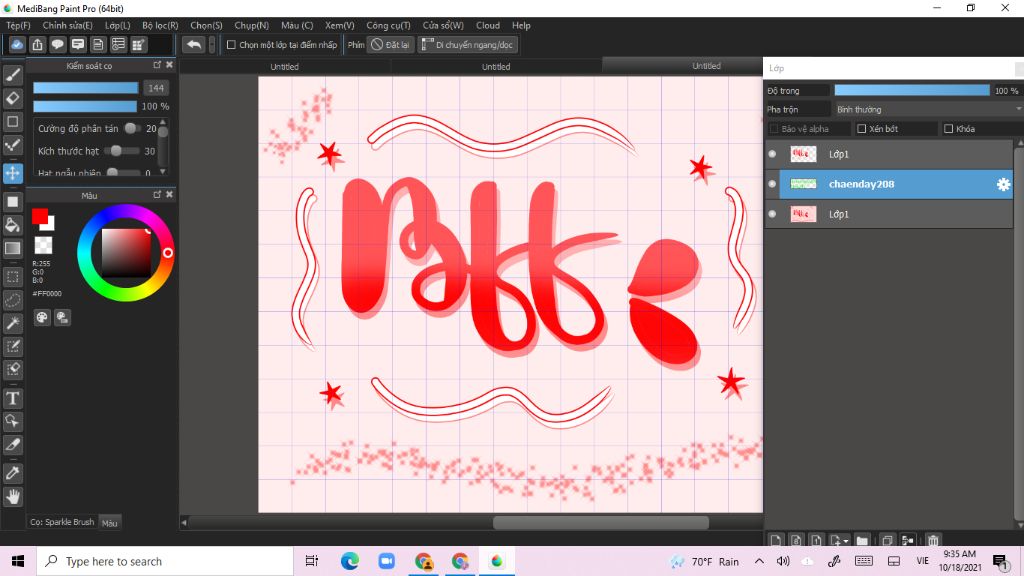Select the Dot/polyline tool
Image resolution: width=1024 pixels, height=576 pixels.
tap(12, 145)
